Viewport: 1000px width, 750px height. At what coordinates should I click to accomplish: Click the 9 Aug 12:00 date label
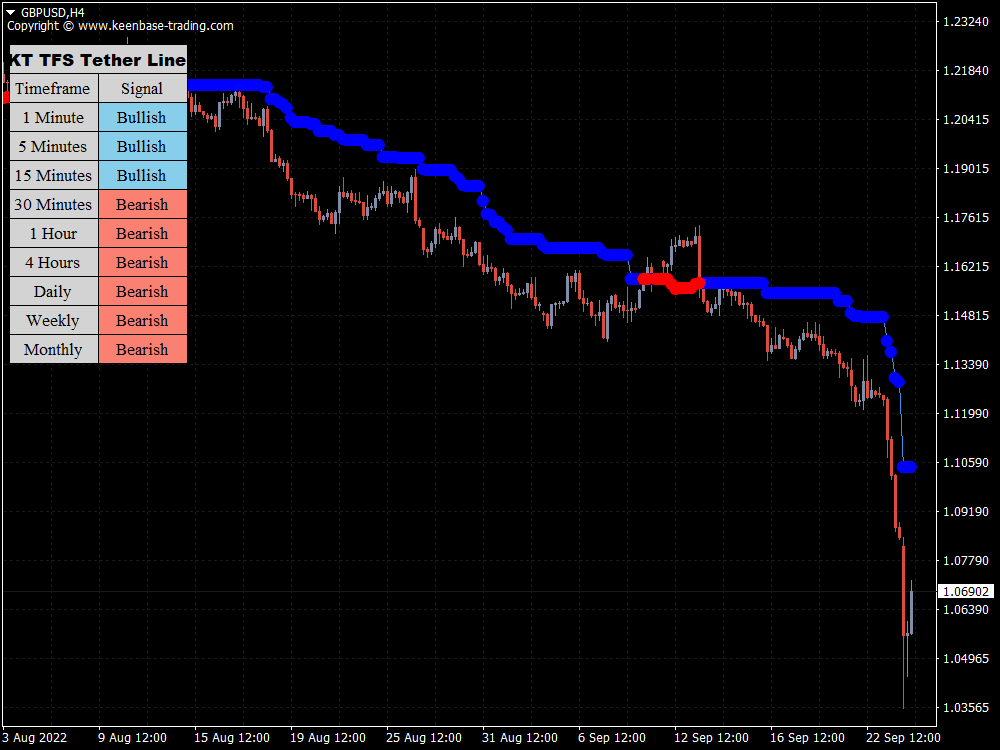(x=132, y=738)
